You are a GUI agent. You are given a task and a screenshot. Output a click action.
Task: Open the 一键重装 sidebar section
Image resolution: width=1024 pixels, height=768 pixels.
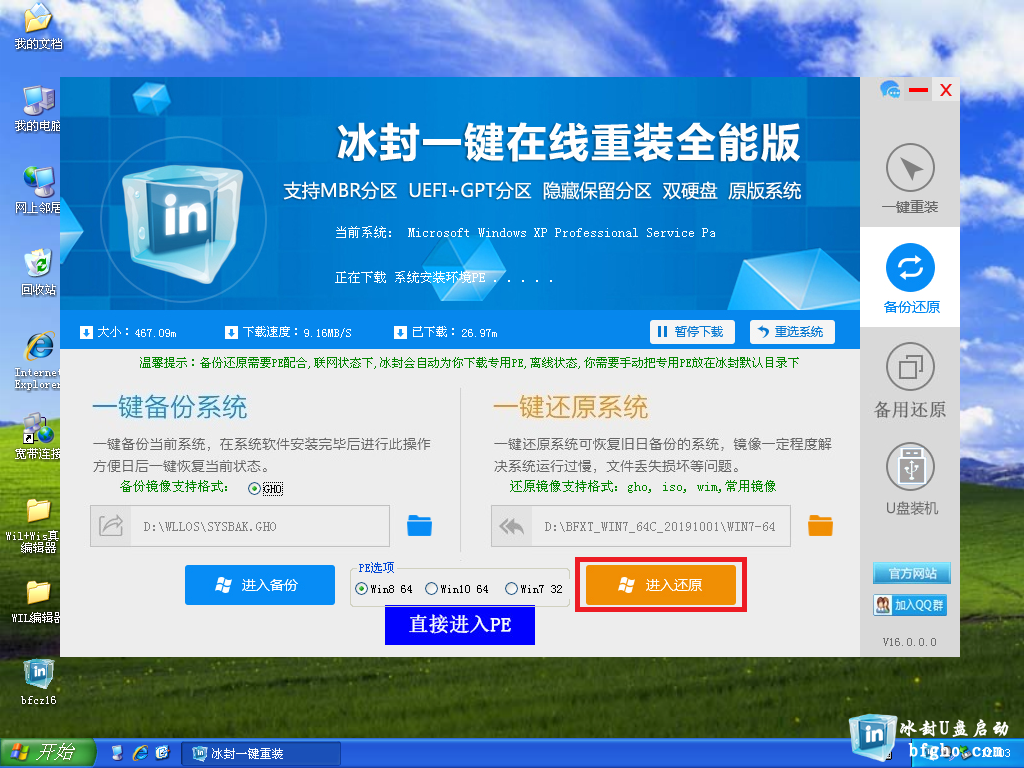910,179
